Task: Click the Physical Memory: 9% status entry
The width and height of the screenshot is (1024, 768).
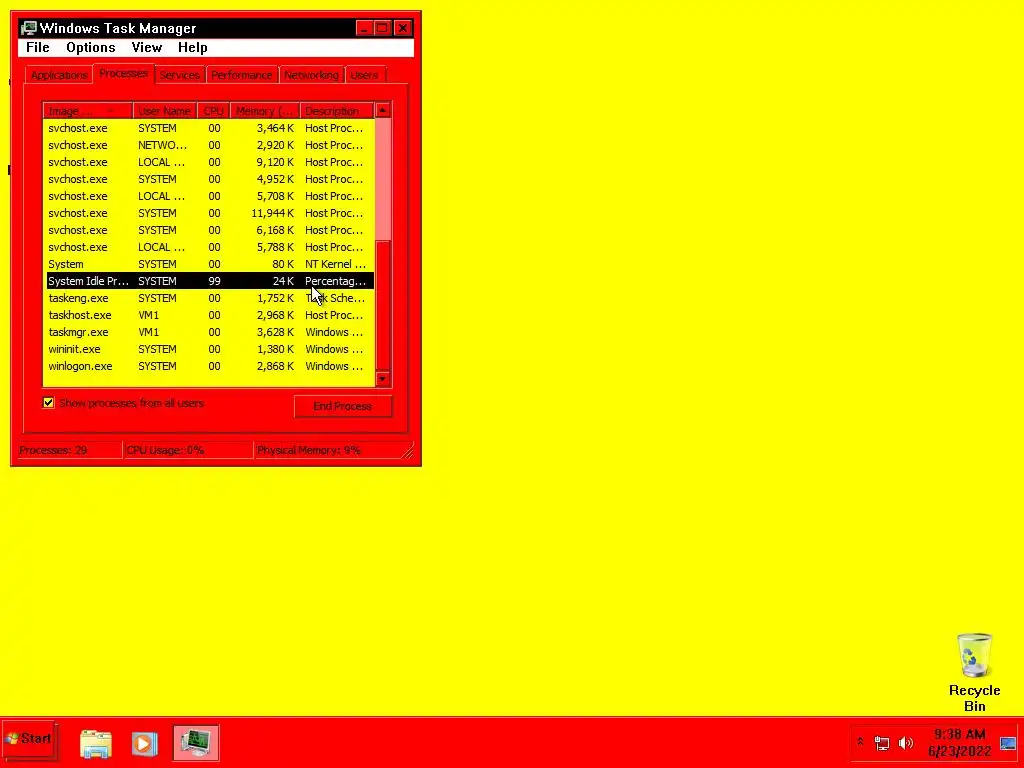Action: click(x=333, y=450)
